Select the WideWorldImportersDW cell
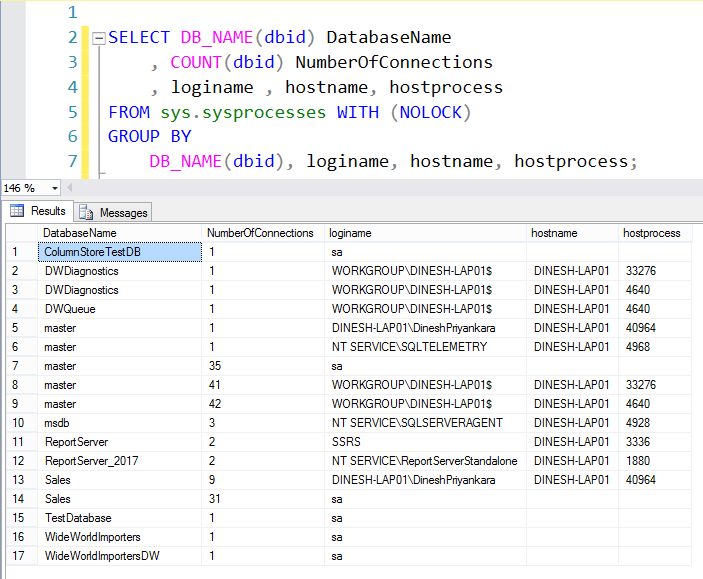Screen dimensions: 703x579 click(x=120, y=556)
